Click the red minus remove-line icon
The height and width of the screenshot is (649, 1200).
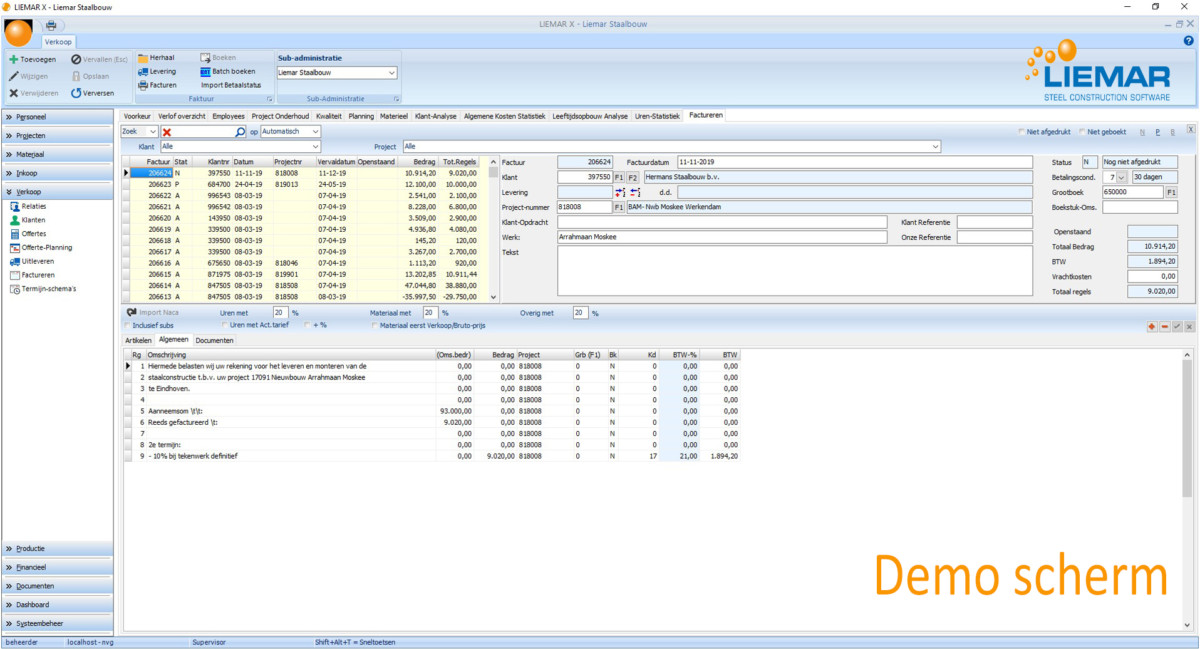tap(1165, 327)
